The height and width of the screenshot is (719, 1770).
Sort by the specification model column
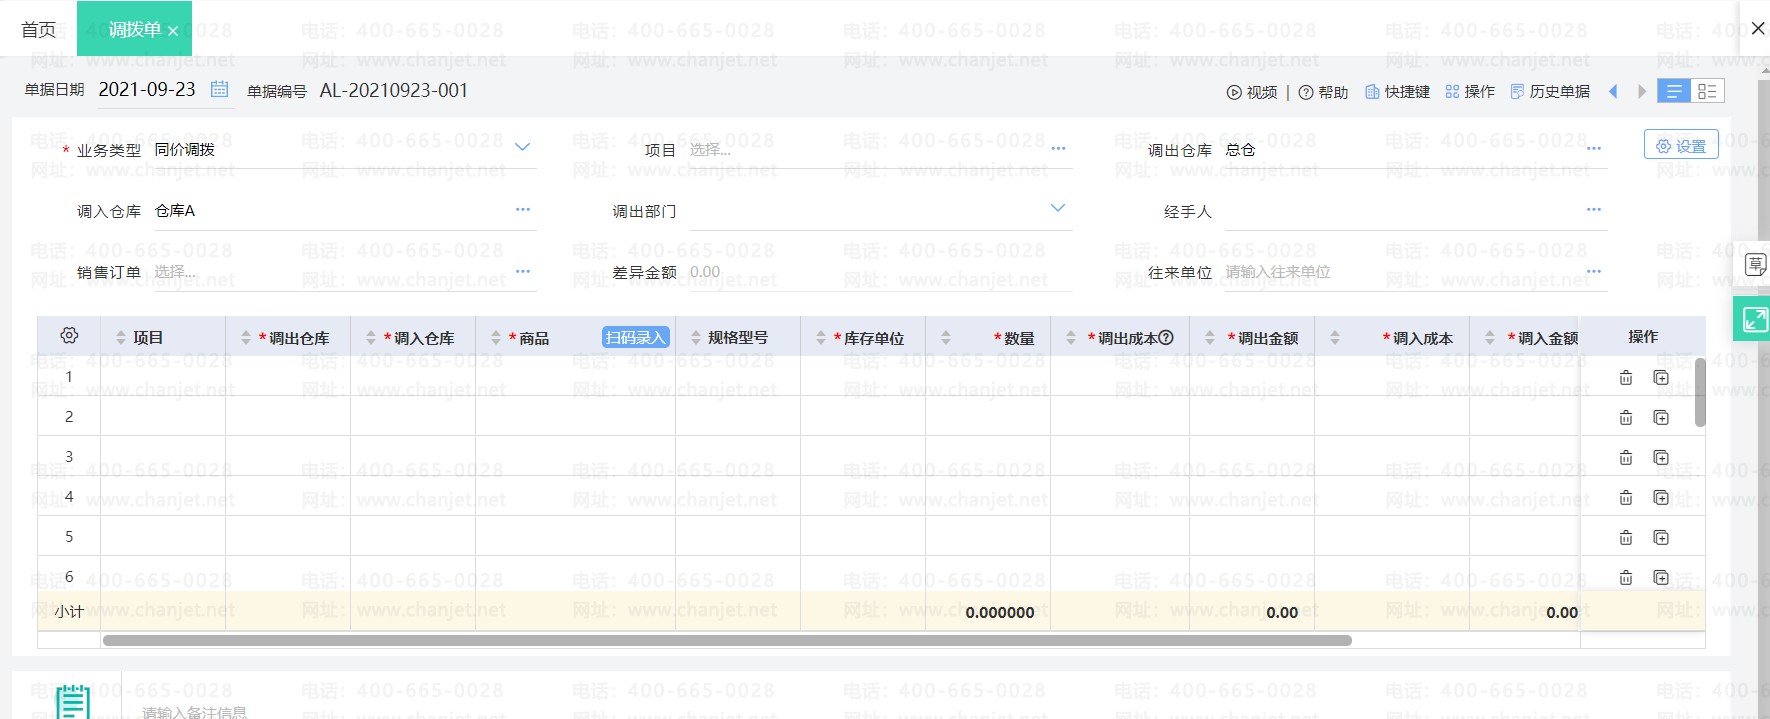coord(696,338)
